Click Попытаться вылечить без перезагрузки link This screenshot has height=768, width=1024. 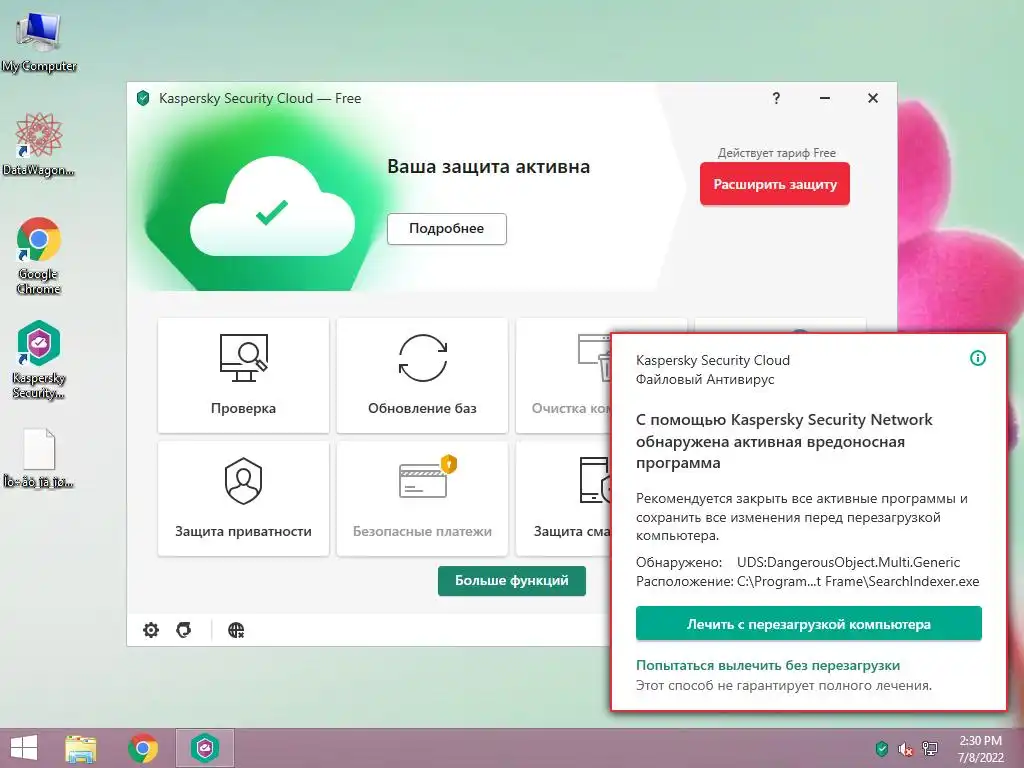point(768,665)
